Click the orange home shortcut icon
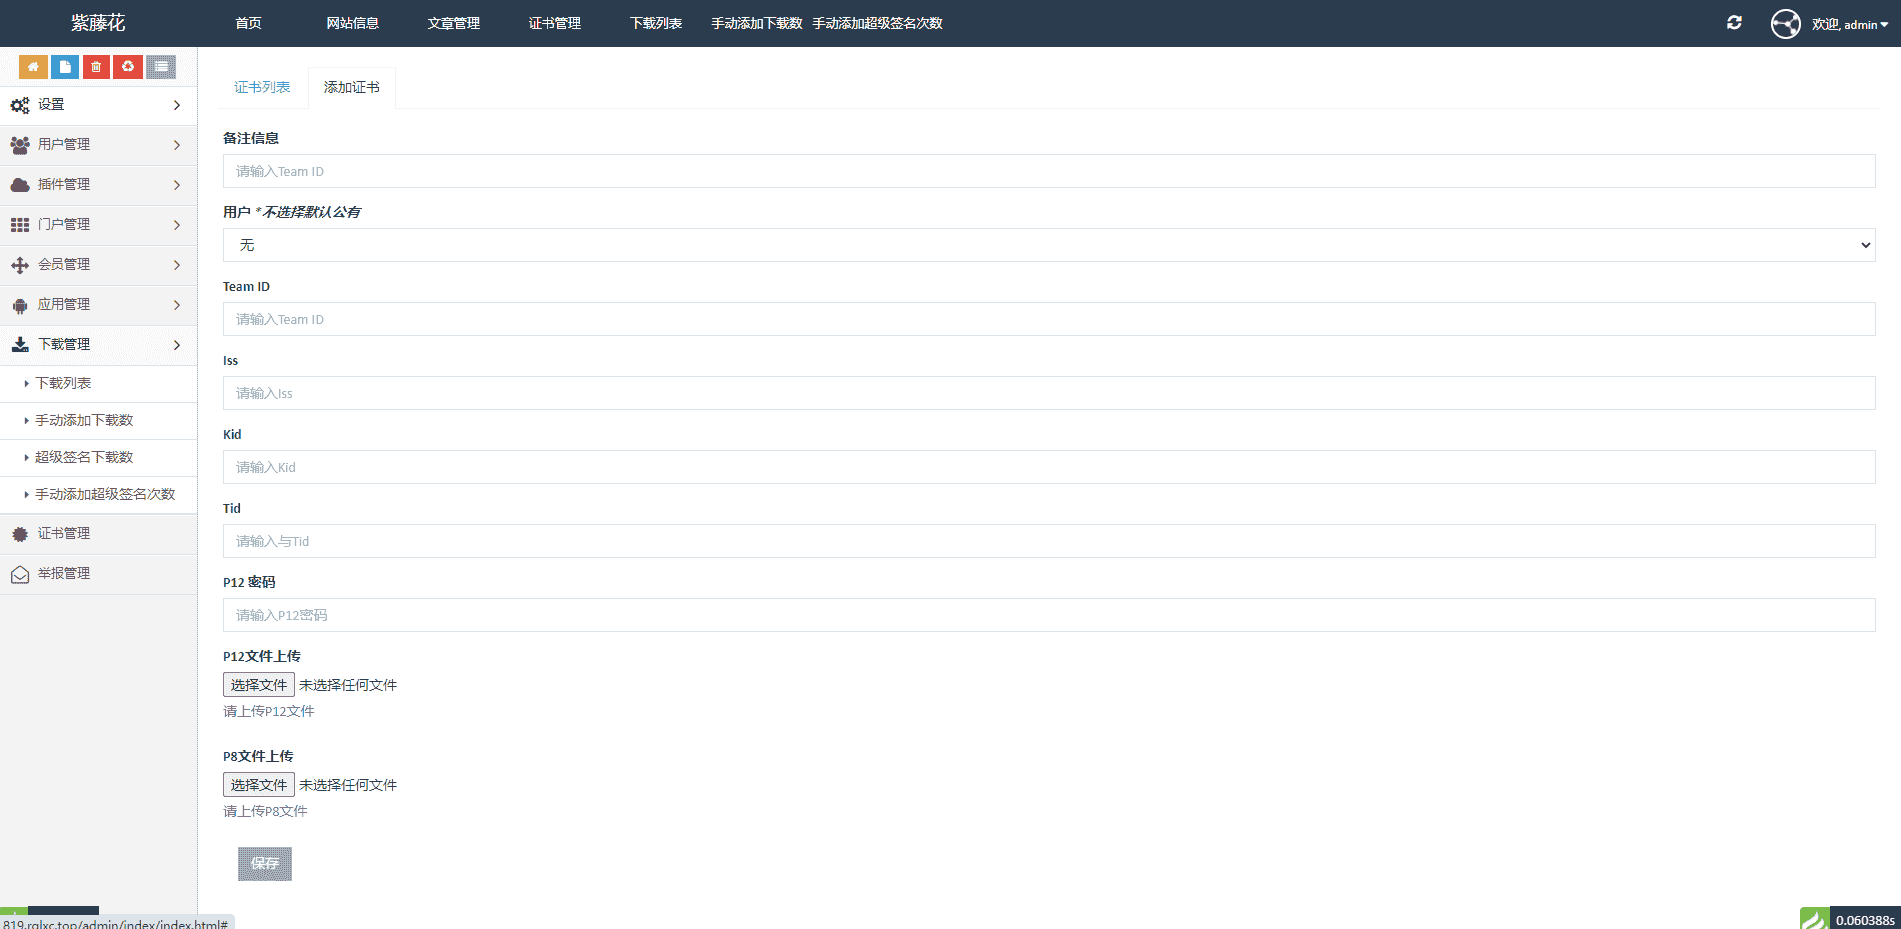 pyautogui.click(x=33, y=67)
